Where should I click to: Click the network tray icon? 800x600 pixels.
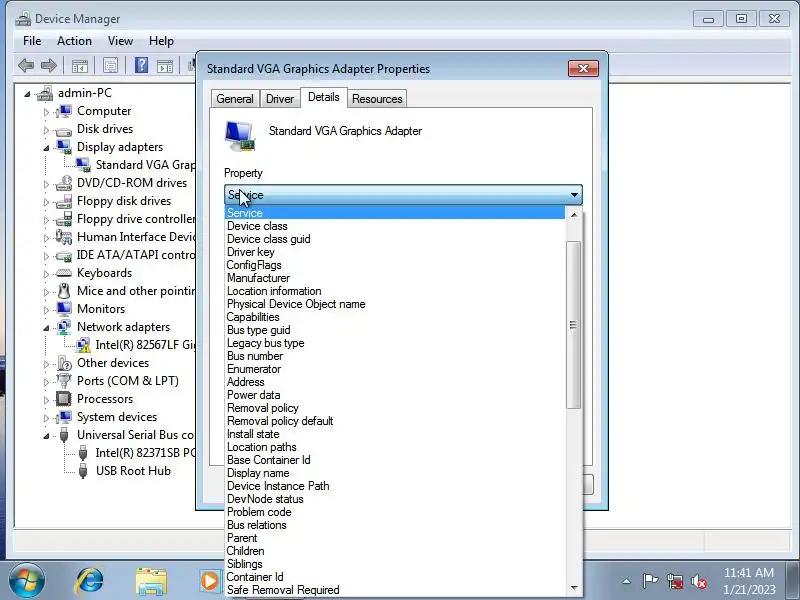[x=674, y=581]
